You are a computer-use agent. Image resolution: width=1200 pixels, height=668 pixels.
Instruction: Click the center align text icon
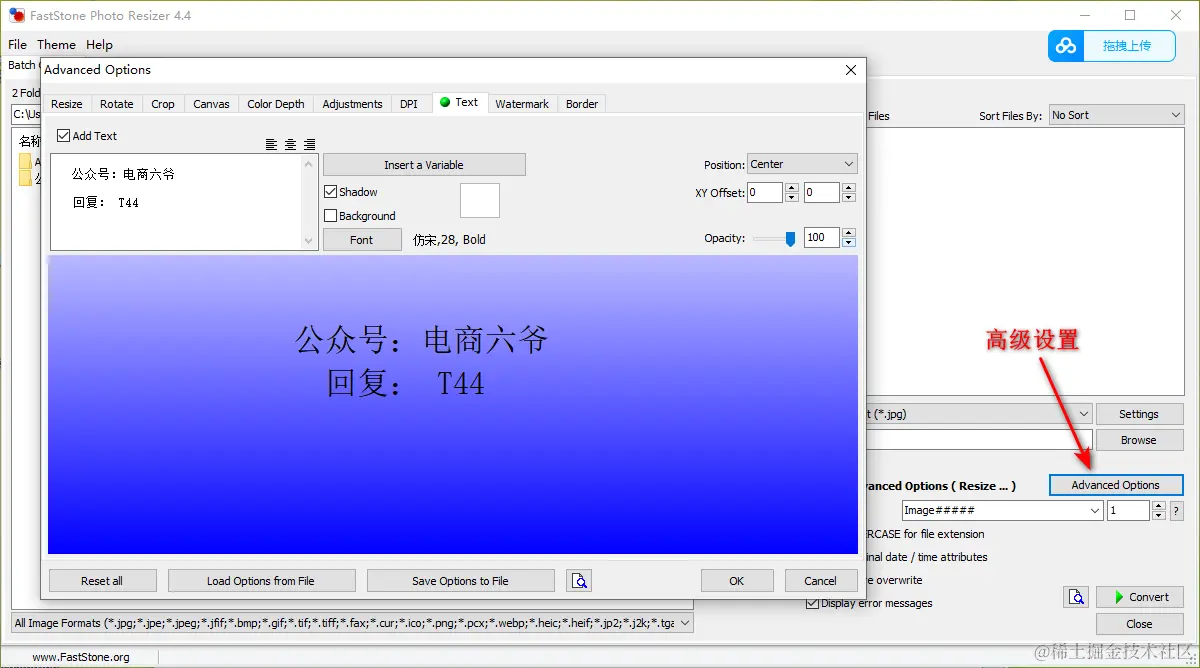tap(290, 144)
